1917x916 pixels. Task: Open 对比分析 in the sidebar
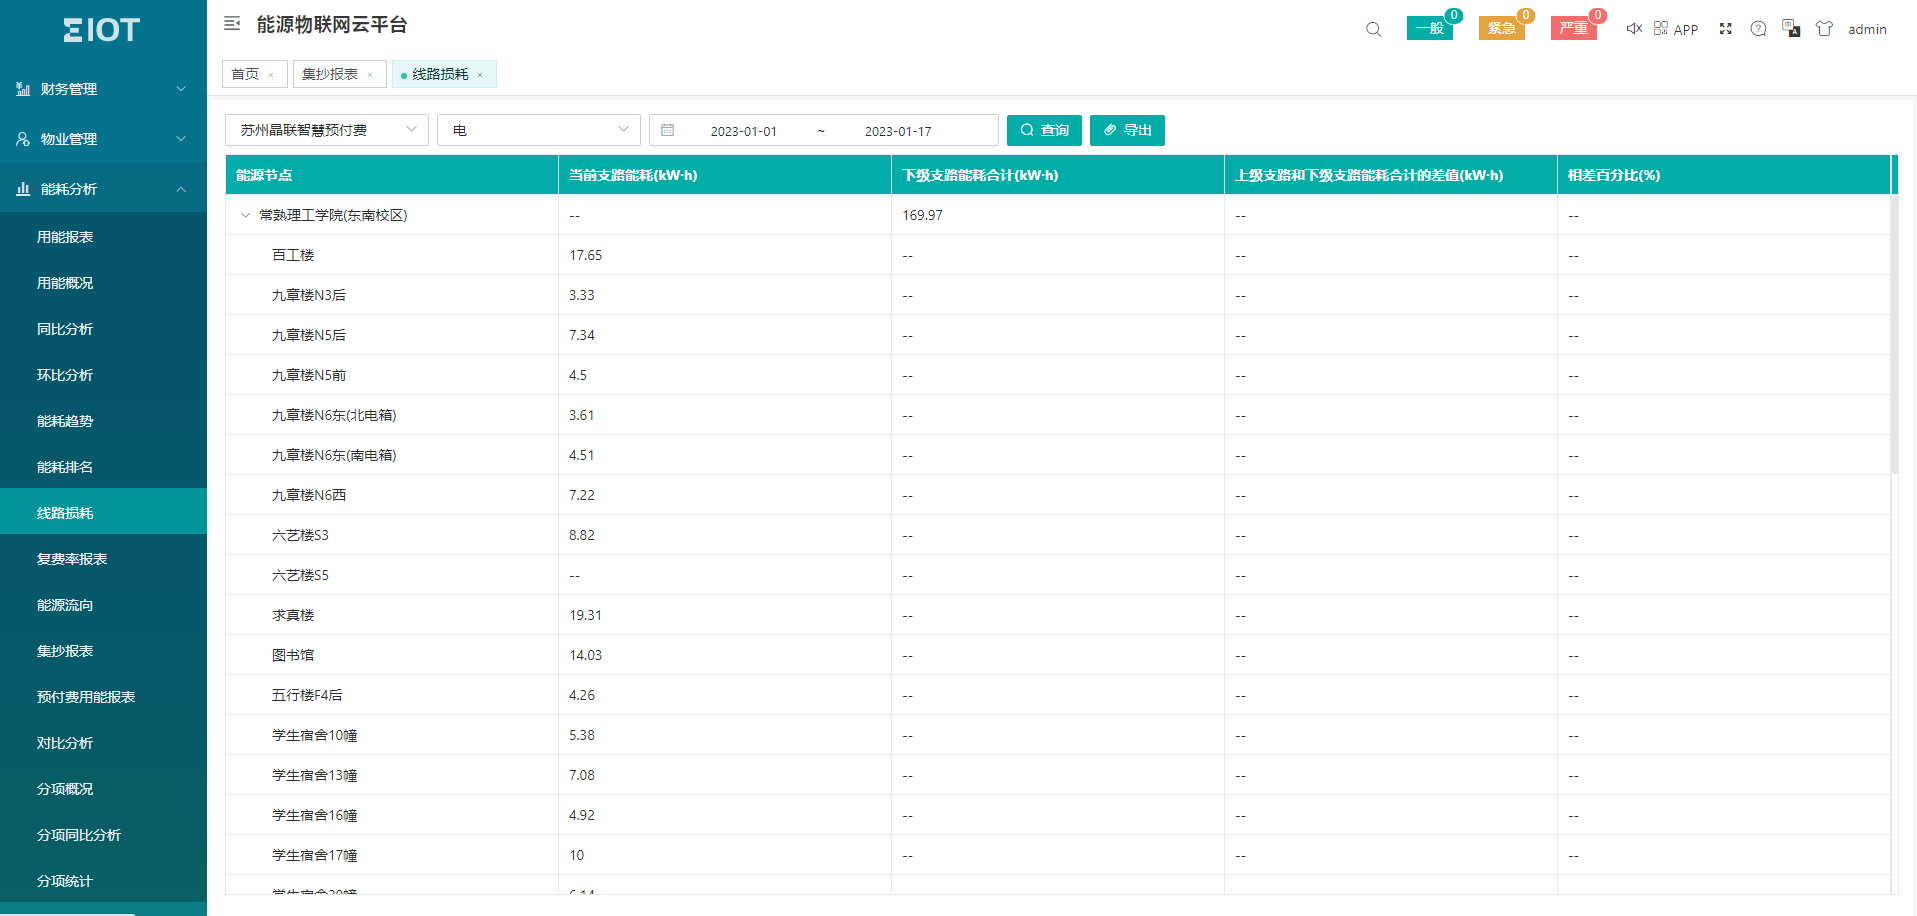click(x=104, y=743)
